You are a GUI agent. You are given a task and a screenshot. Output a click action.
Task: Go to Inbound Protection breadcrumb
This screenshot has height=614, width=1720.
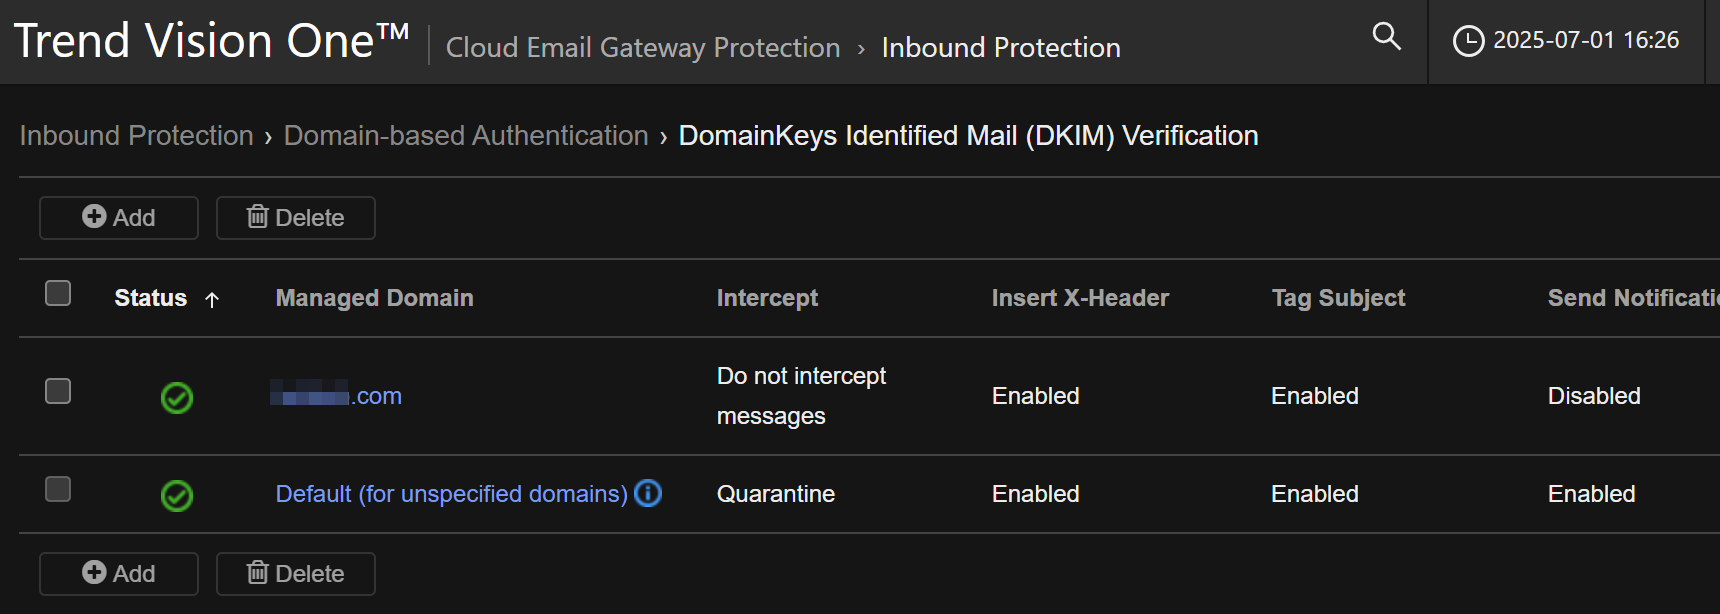pyautogui.click(x=137, y=136)
